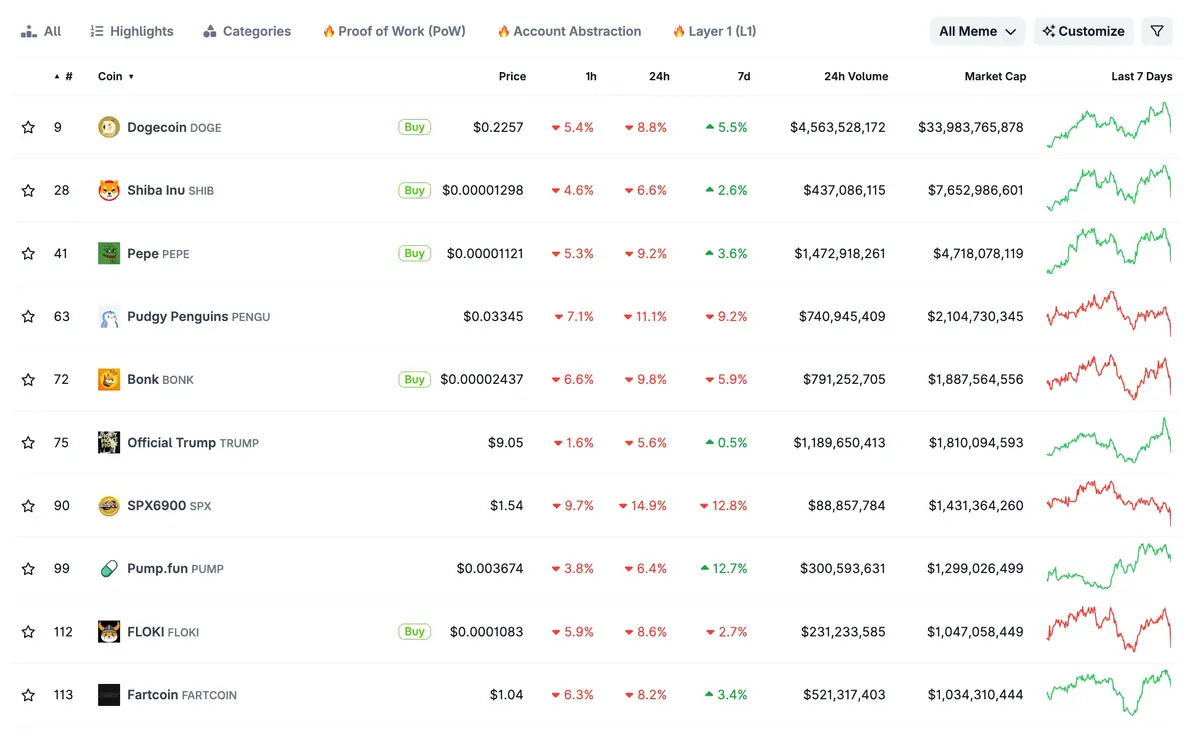The height and width of the screenshot is (732, 1199).
Task: Open the Coin column sort dropdown
Action: [116, 76]
